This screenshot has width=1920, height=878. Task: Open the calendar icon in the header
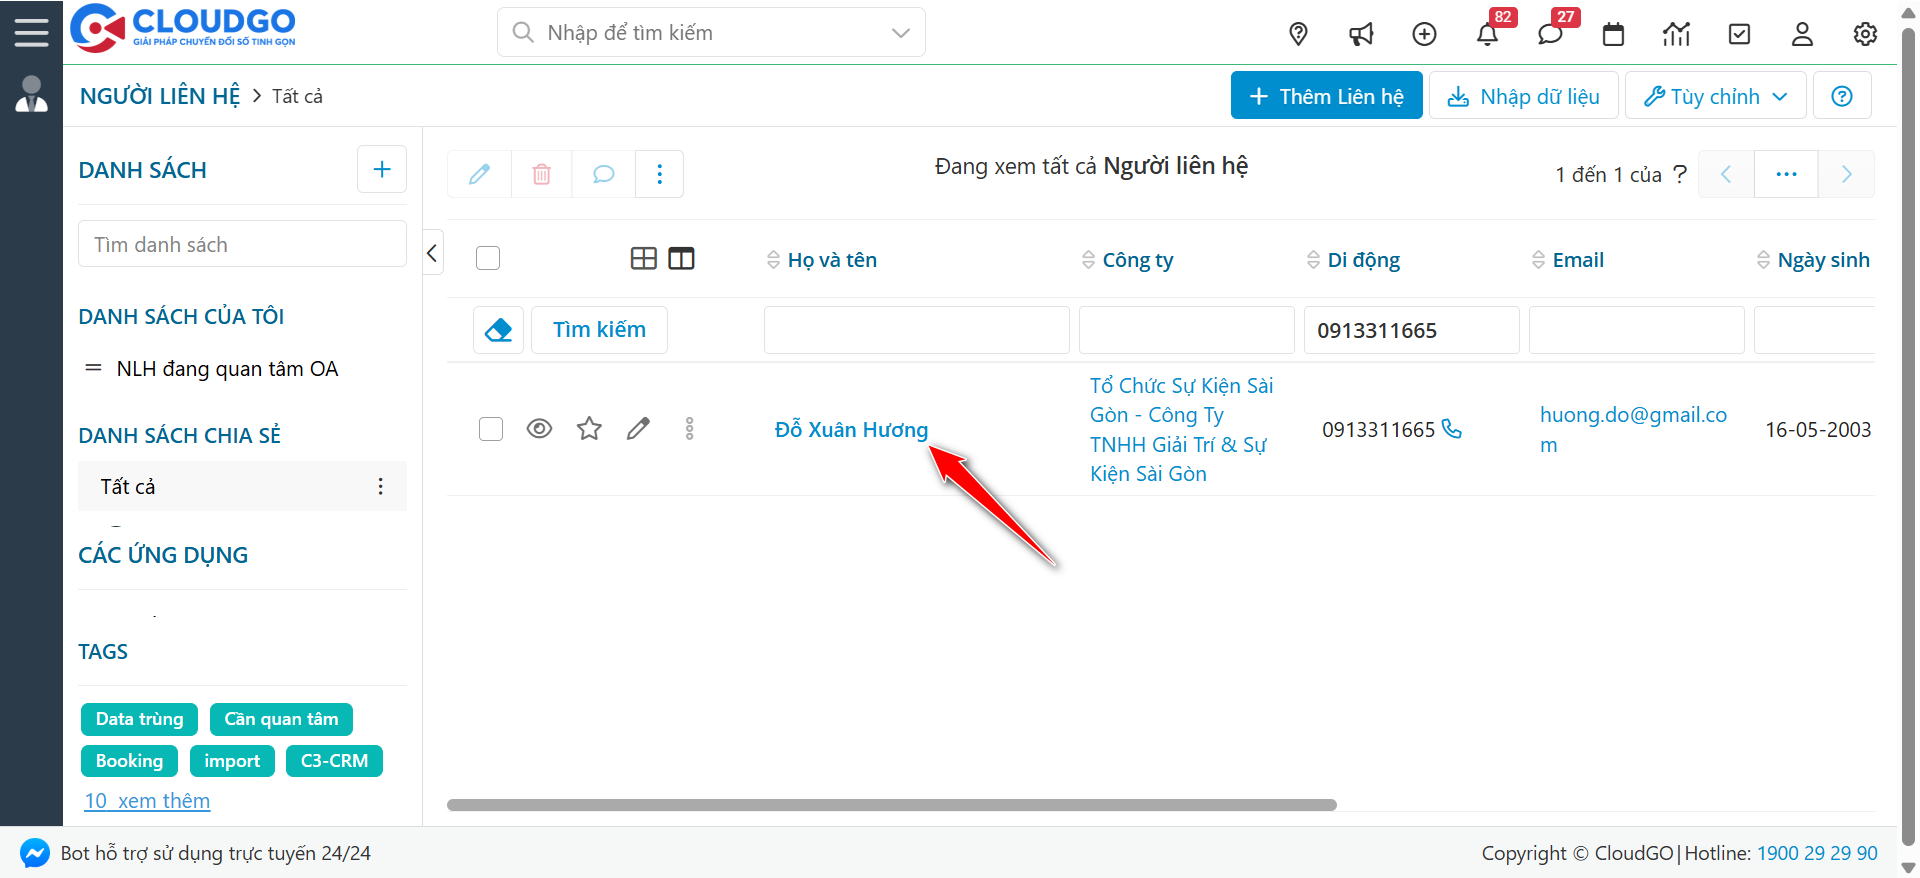pyautogui.click(x=1613, y=34)
